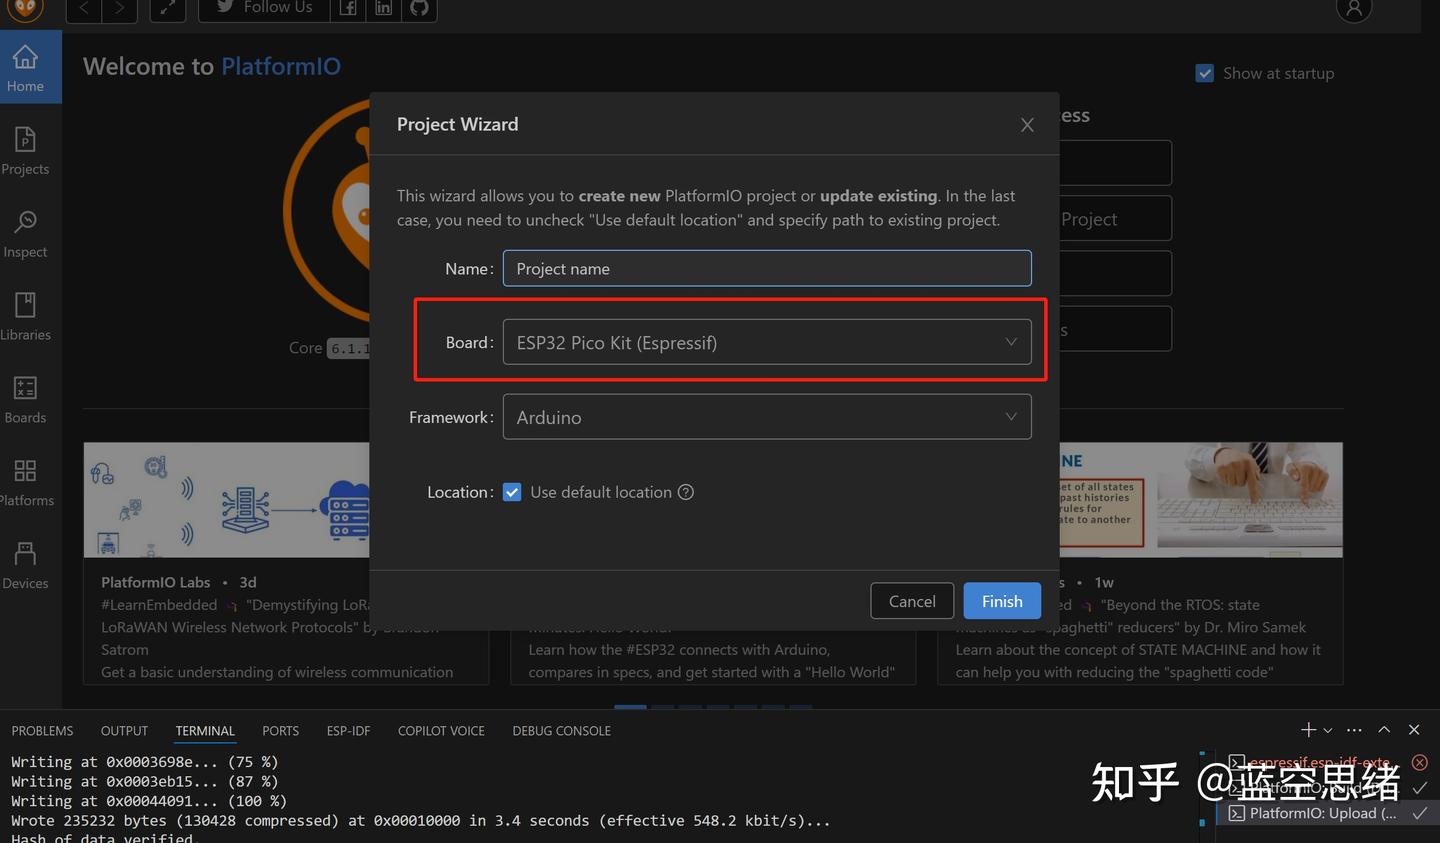This screenshot has width=1440, height=843.
Task: Close the bottom terminal panel
Action: (1414, 730)
